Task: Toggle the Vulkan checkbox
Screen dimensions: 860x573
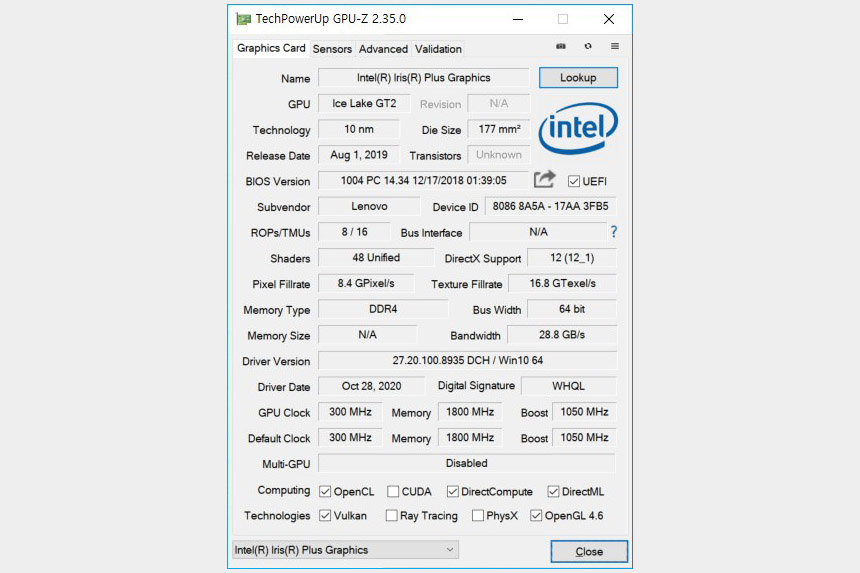Action: pyautogui.click(x=325, y=516)
